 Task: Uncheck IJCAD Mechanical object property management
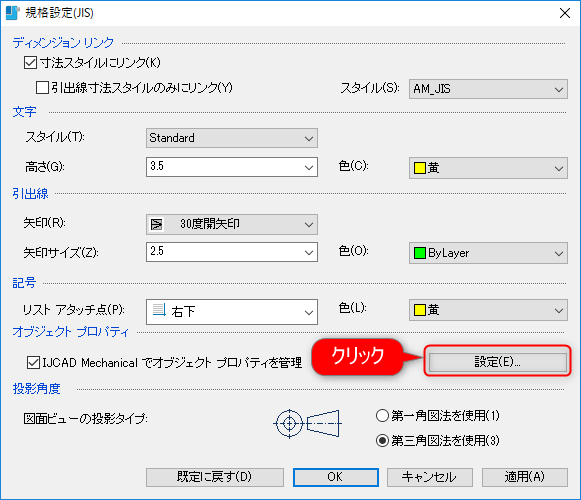coord(33,362)
